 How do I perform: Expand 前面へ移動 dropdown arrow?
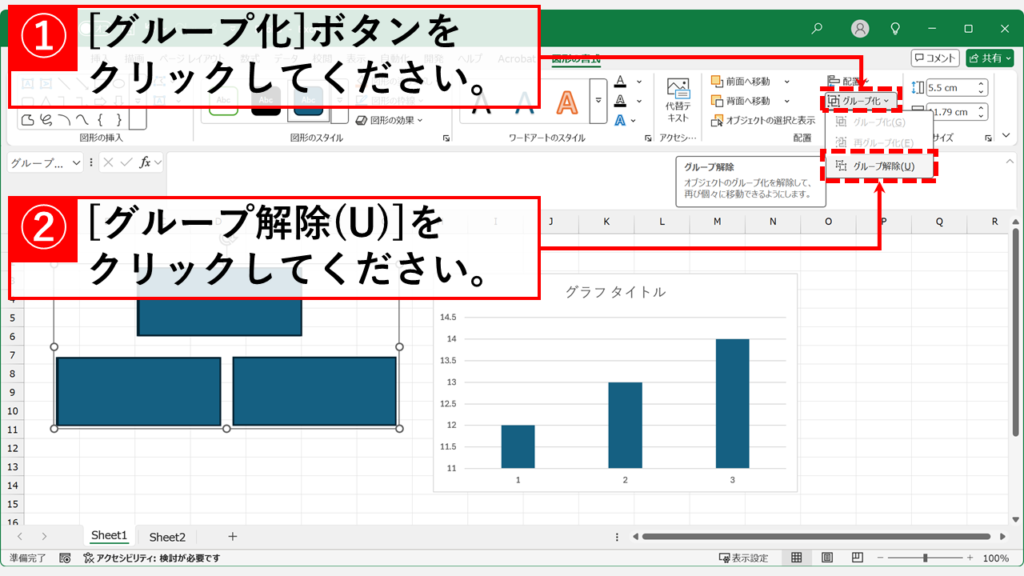pyautogui.click(x=786, y=82)
